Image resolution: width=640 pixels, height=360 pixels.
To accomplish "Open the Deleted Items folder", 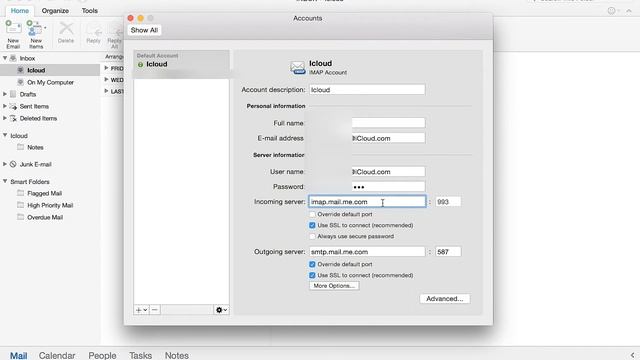I will click(38, 118).
